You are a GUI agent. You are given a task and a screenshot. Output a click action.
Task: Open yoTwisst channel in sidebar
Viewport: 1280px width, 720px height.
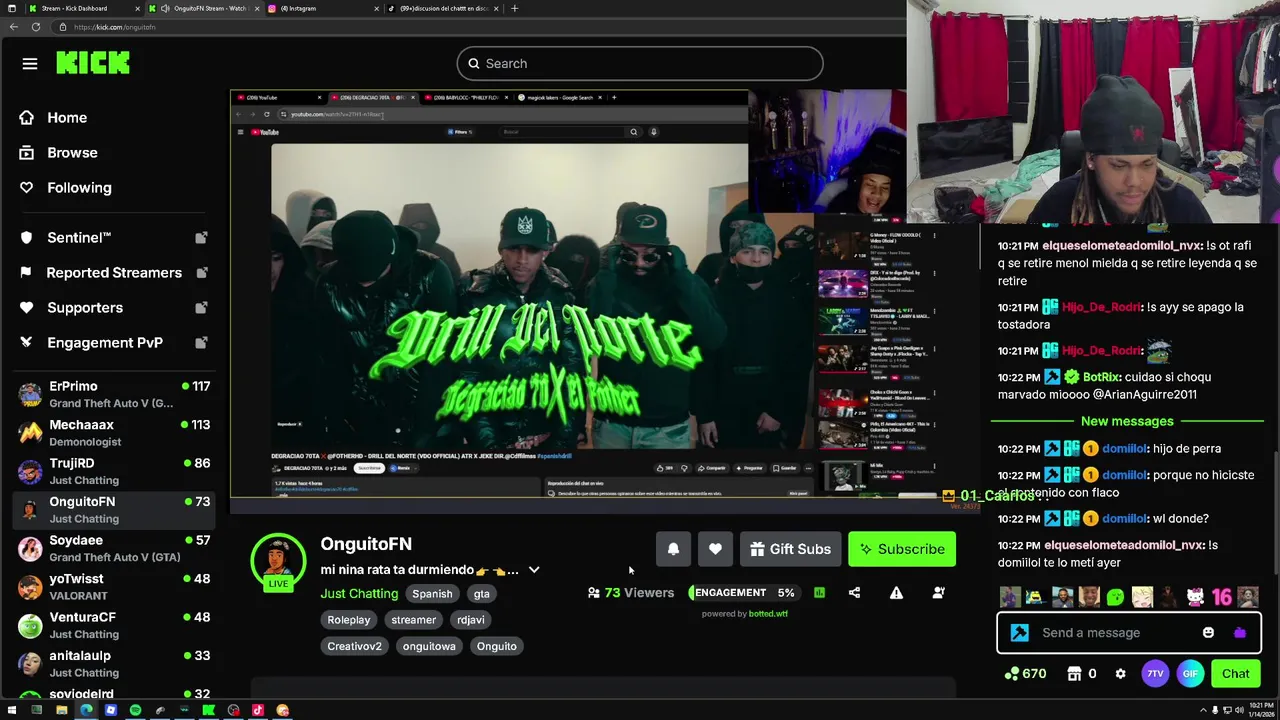[114, 587]
